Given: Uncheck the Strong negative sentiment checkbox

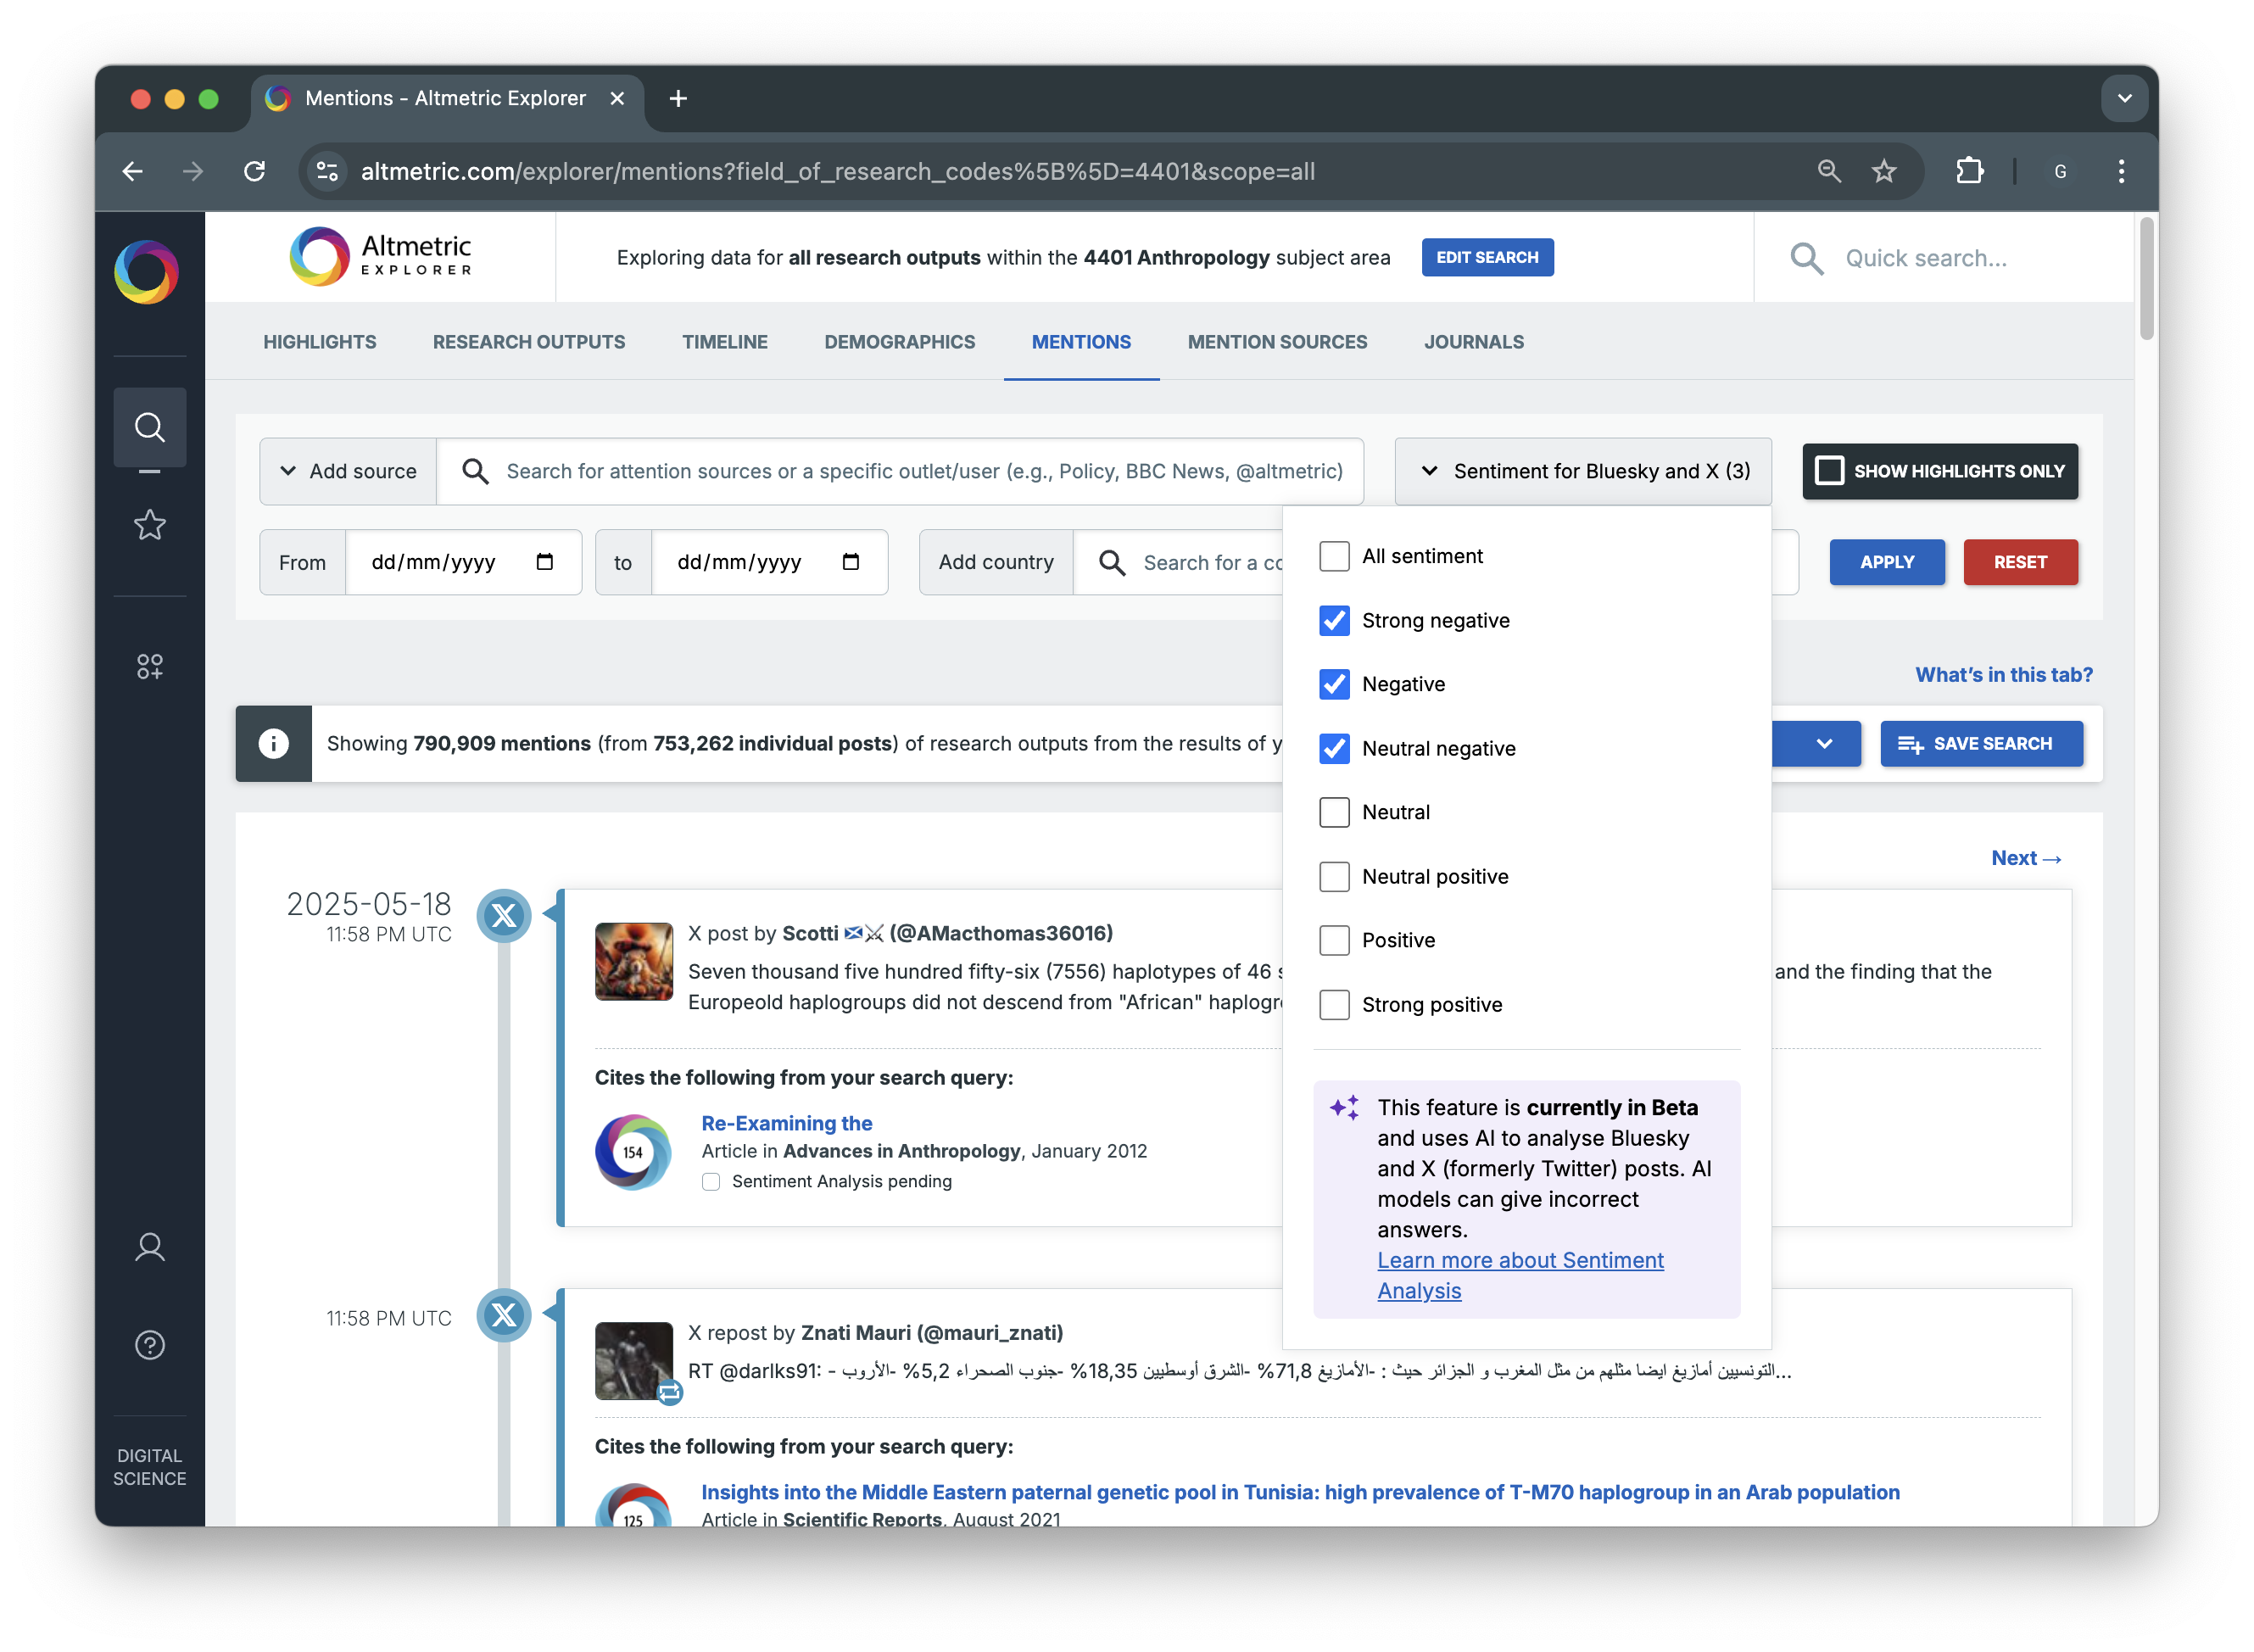Looking at the screenshot, I should pos(1334,620).
